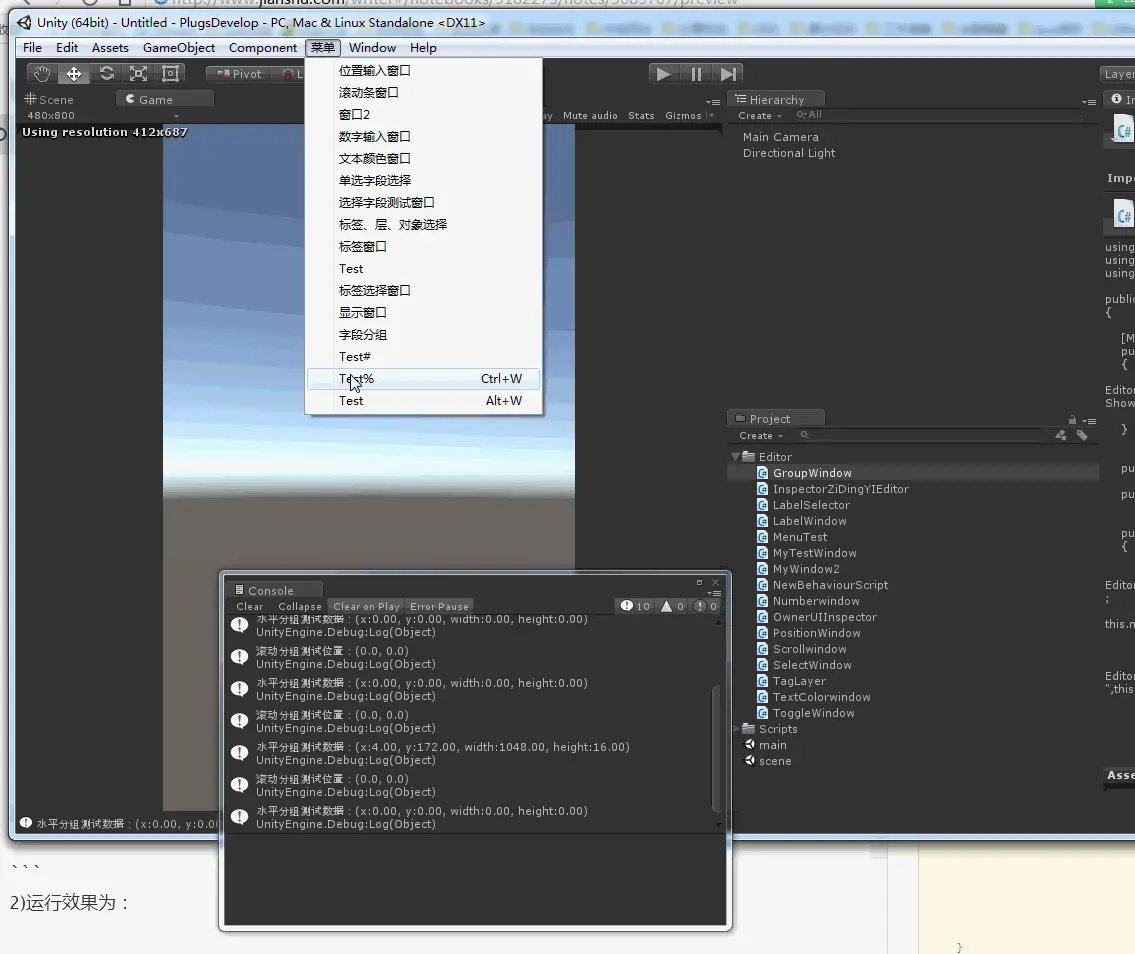Select the InspectorZiDingYIEditor script
The height and width of the screenshot is (954, 1135).
click(840, 489)
